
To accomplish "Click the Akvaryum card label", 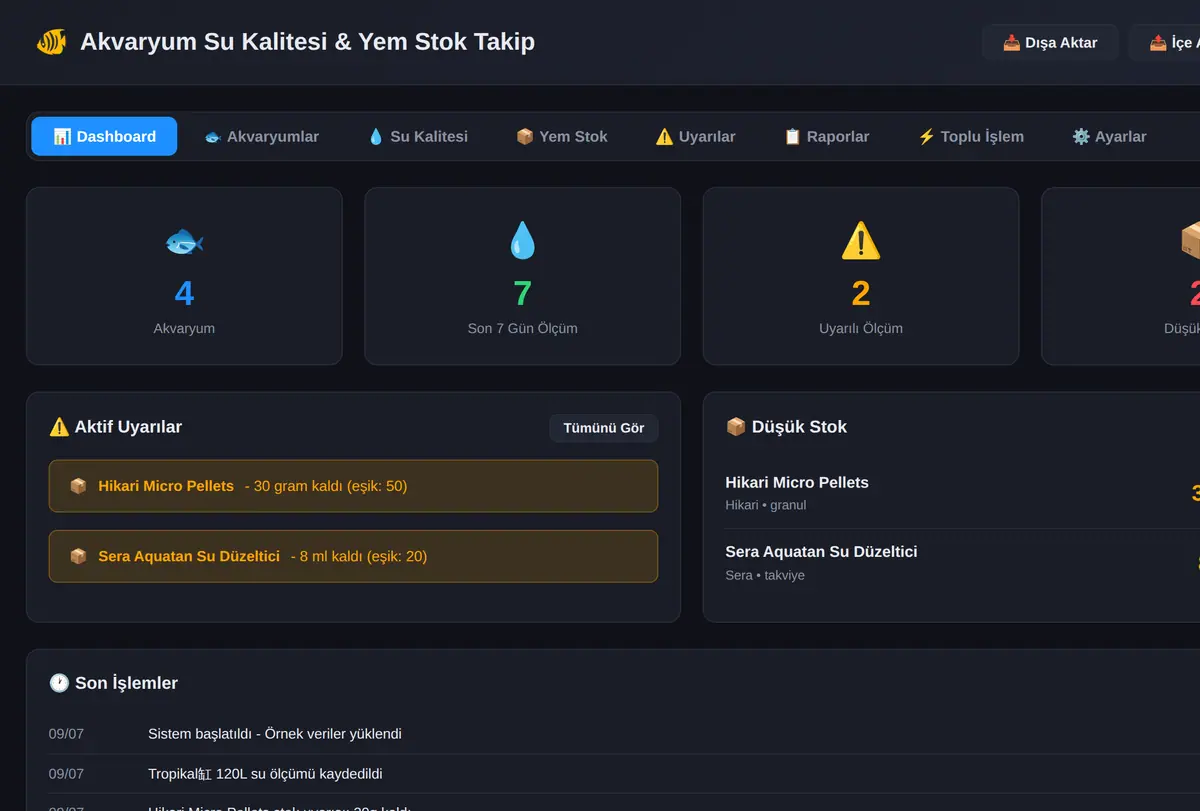I will pos(184,328).
